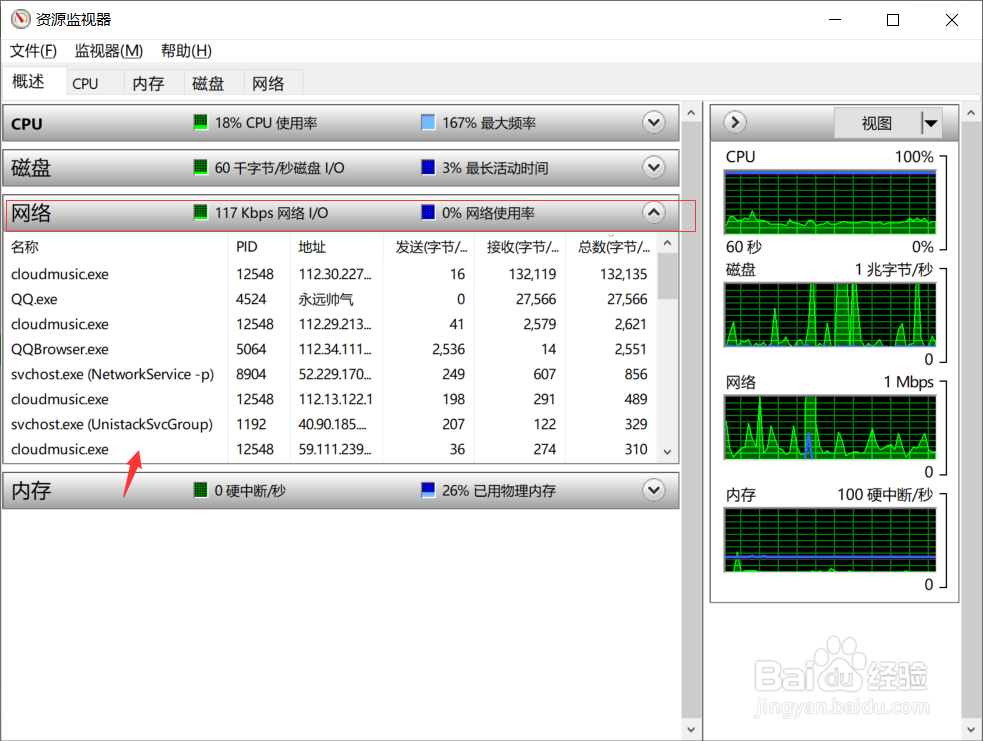Select the QQ.exe process row
The width and height of the screenshot is (983, 741).
tap(331, 299)
